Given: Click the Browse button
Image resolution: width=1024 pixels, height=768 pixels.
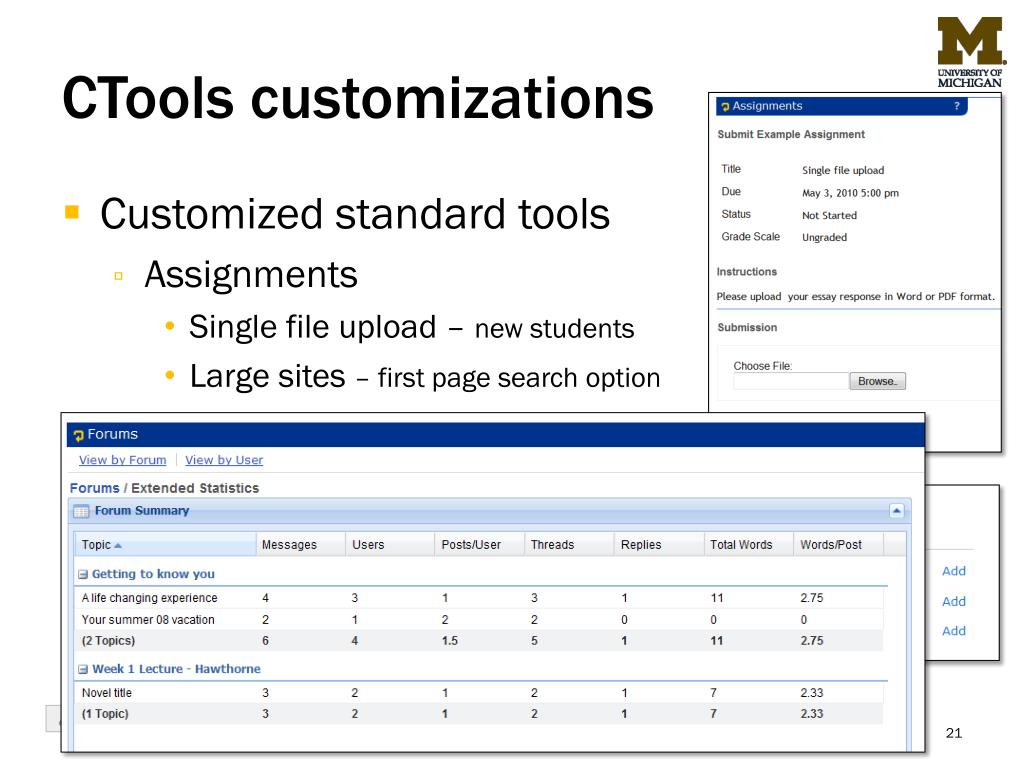Looking at the screenshot, I should tap(877, 381).
